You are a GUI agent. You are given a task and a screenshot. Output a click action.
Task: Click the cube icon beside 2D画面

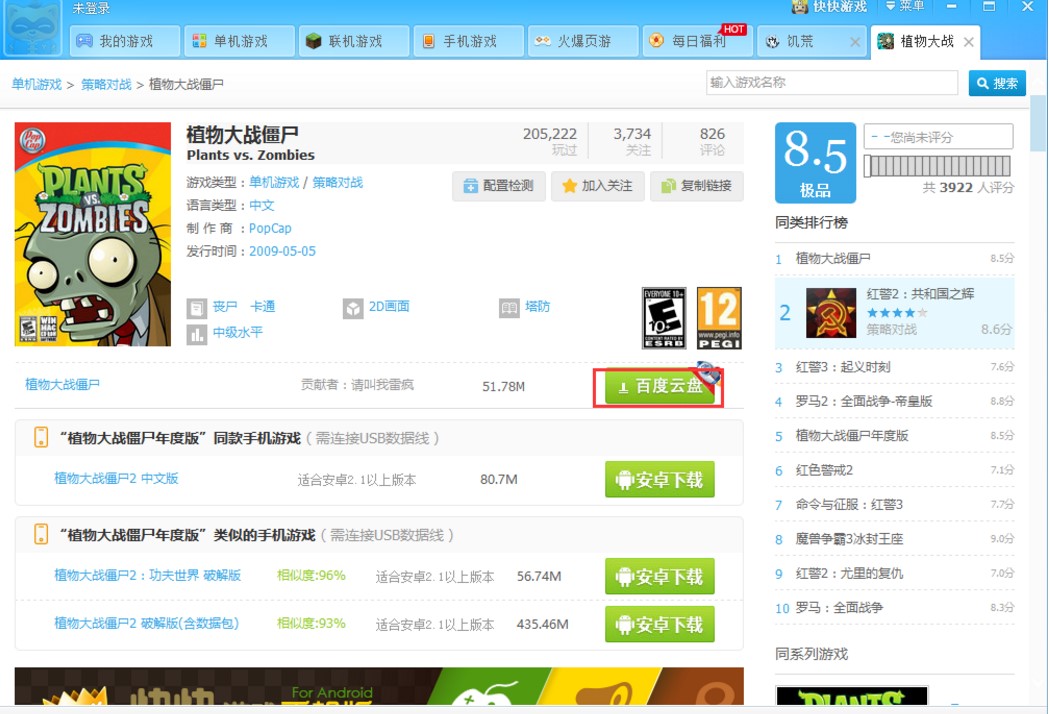353,308
